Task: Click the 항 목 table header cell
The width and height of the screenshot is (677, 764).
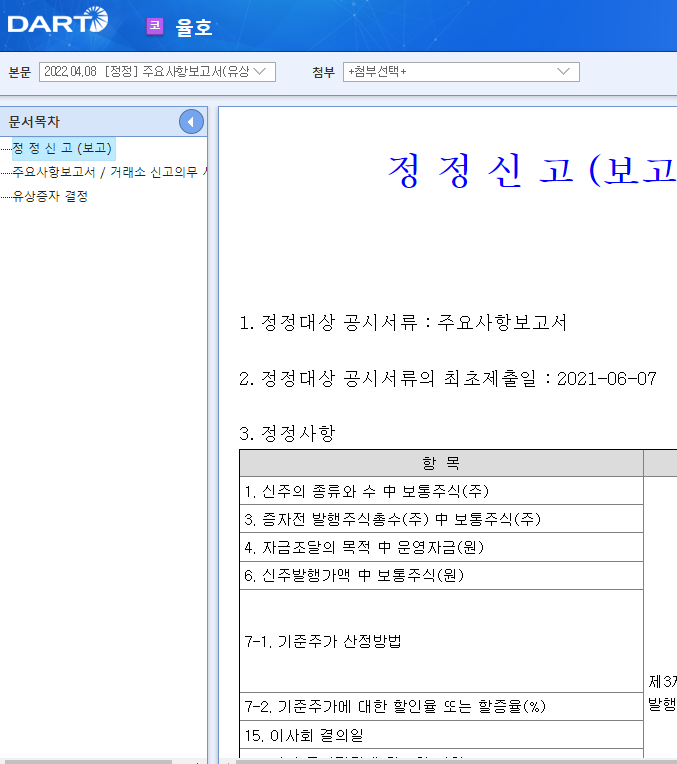Action: (442, 463)
